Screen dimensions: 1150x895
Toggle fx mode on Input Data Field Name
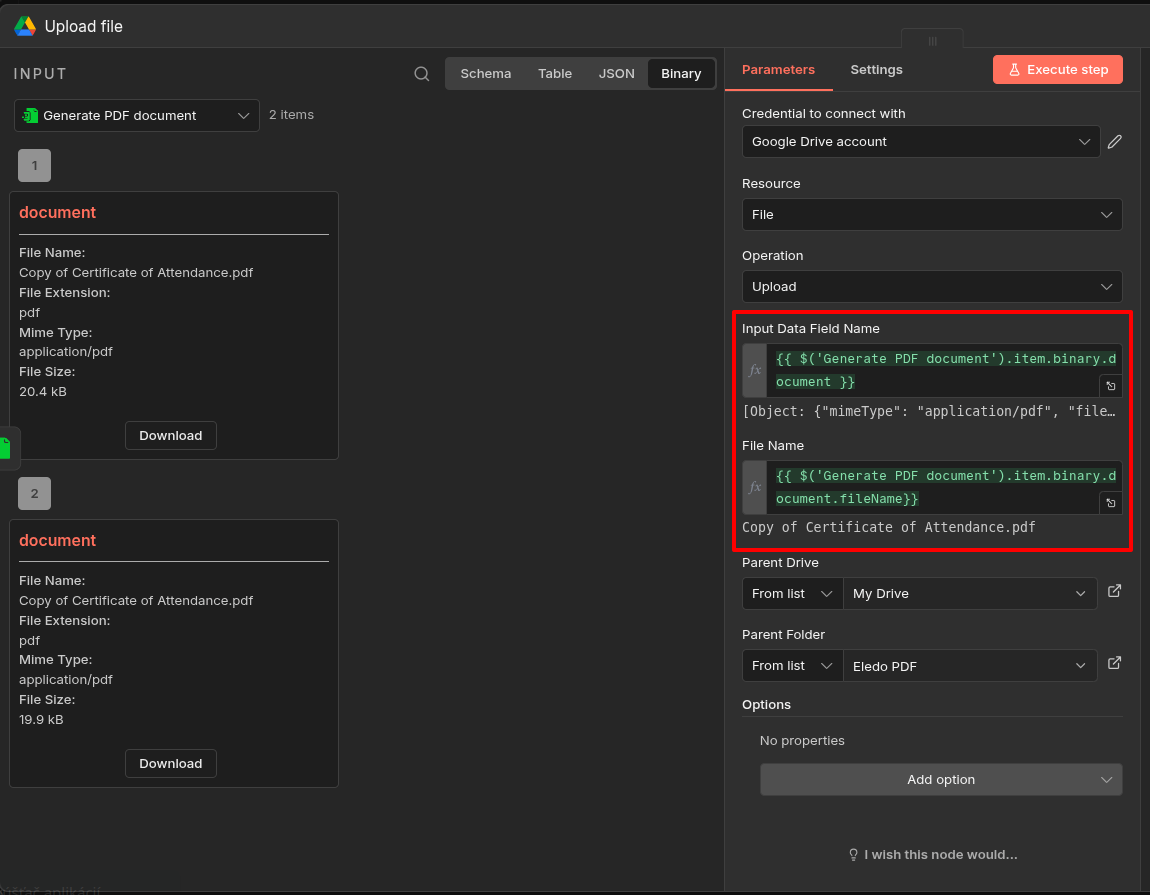click(754, 370)
